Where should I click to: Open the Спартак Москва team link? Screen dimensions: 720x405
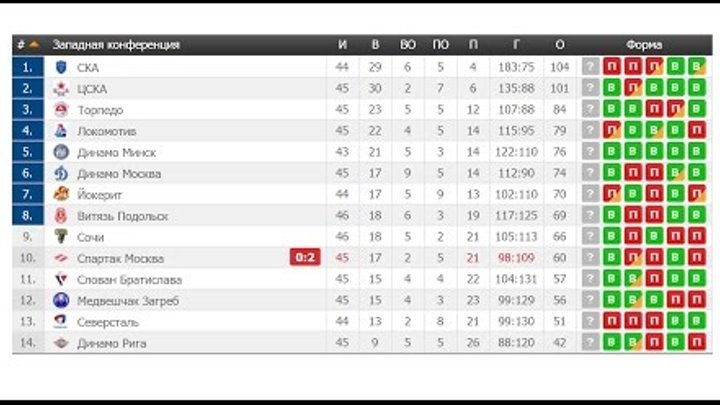pos(120,258)
